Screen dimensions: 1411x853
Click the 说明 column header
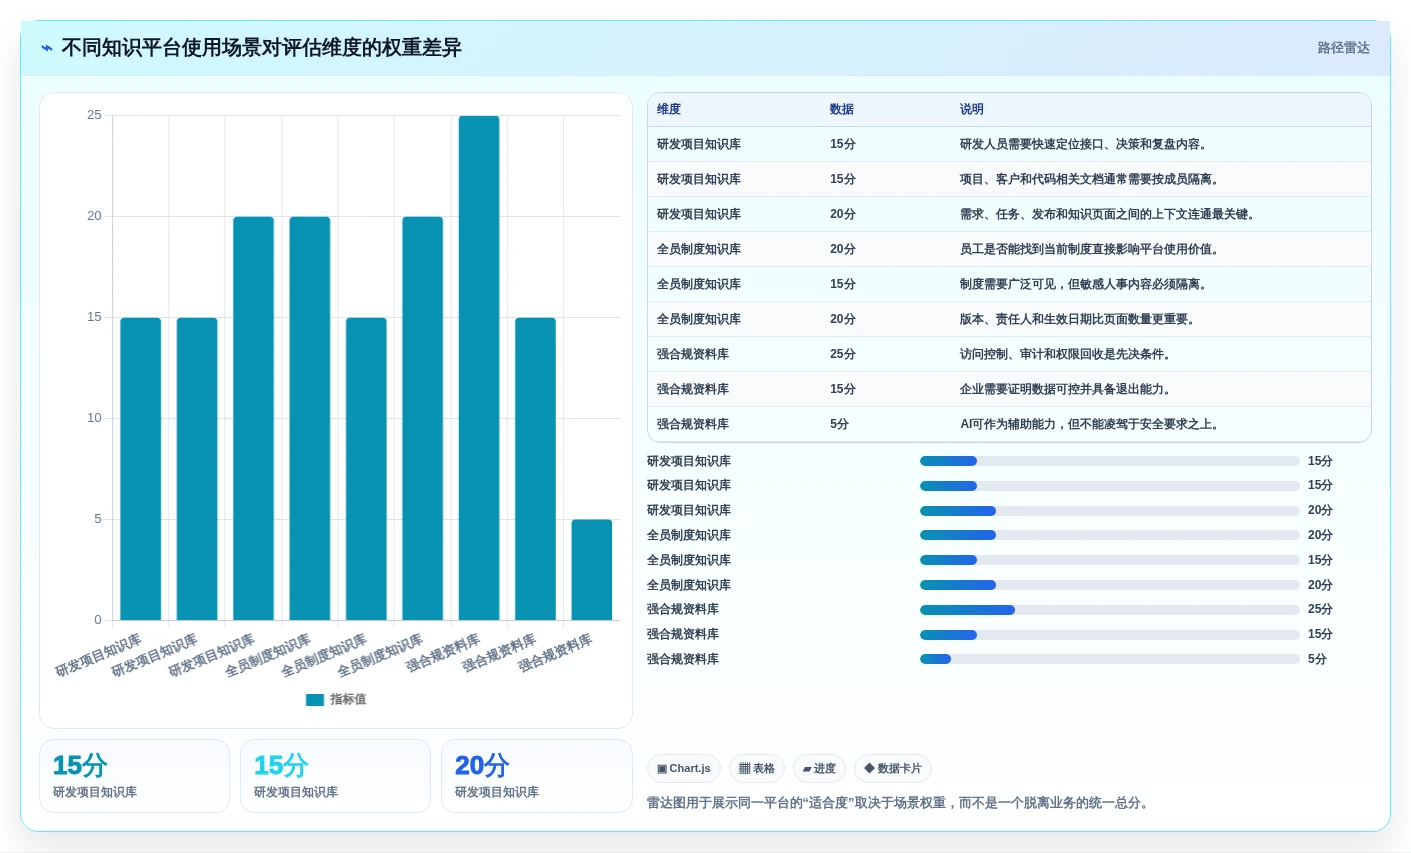coord(972,110)
